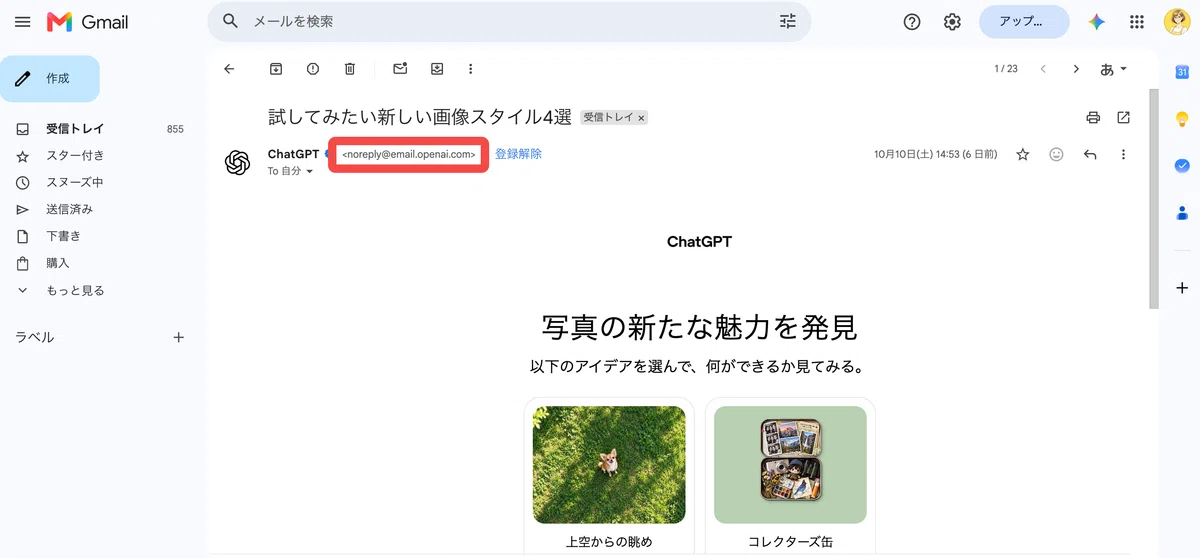Go to the next email arrow

point(1076,69)
